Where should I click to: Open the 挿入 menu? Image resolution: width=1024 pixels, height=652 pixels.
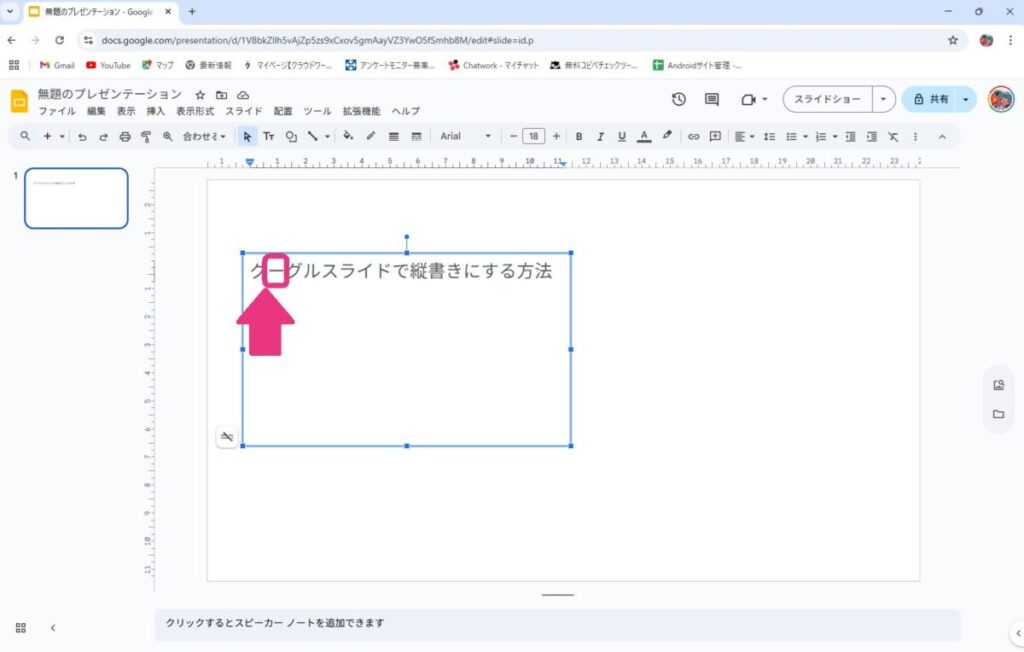point(155,111)
